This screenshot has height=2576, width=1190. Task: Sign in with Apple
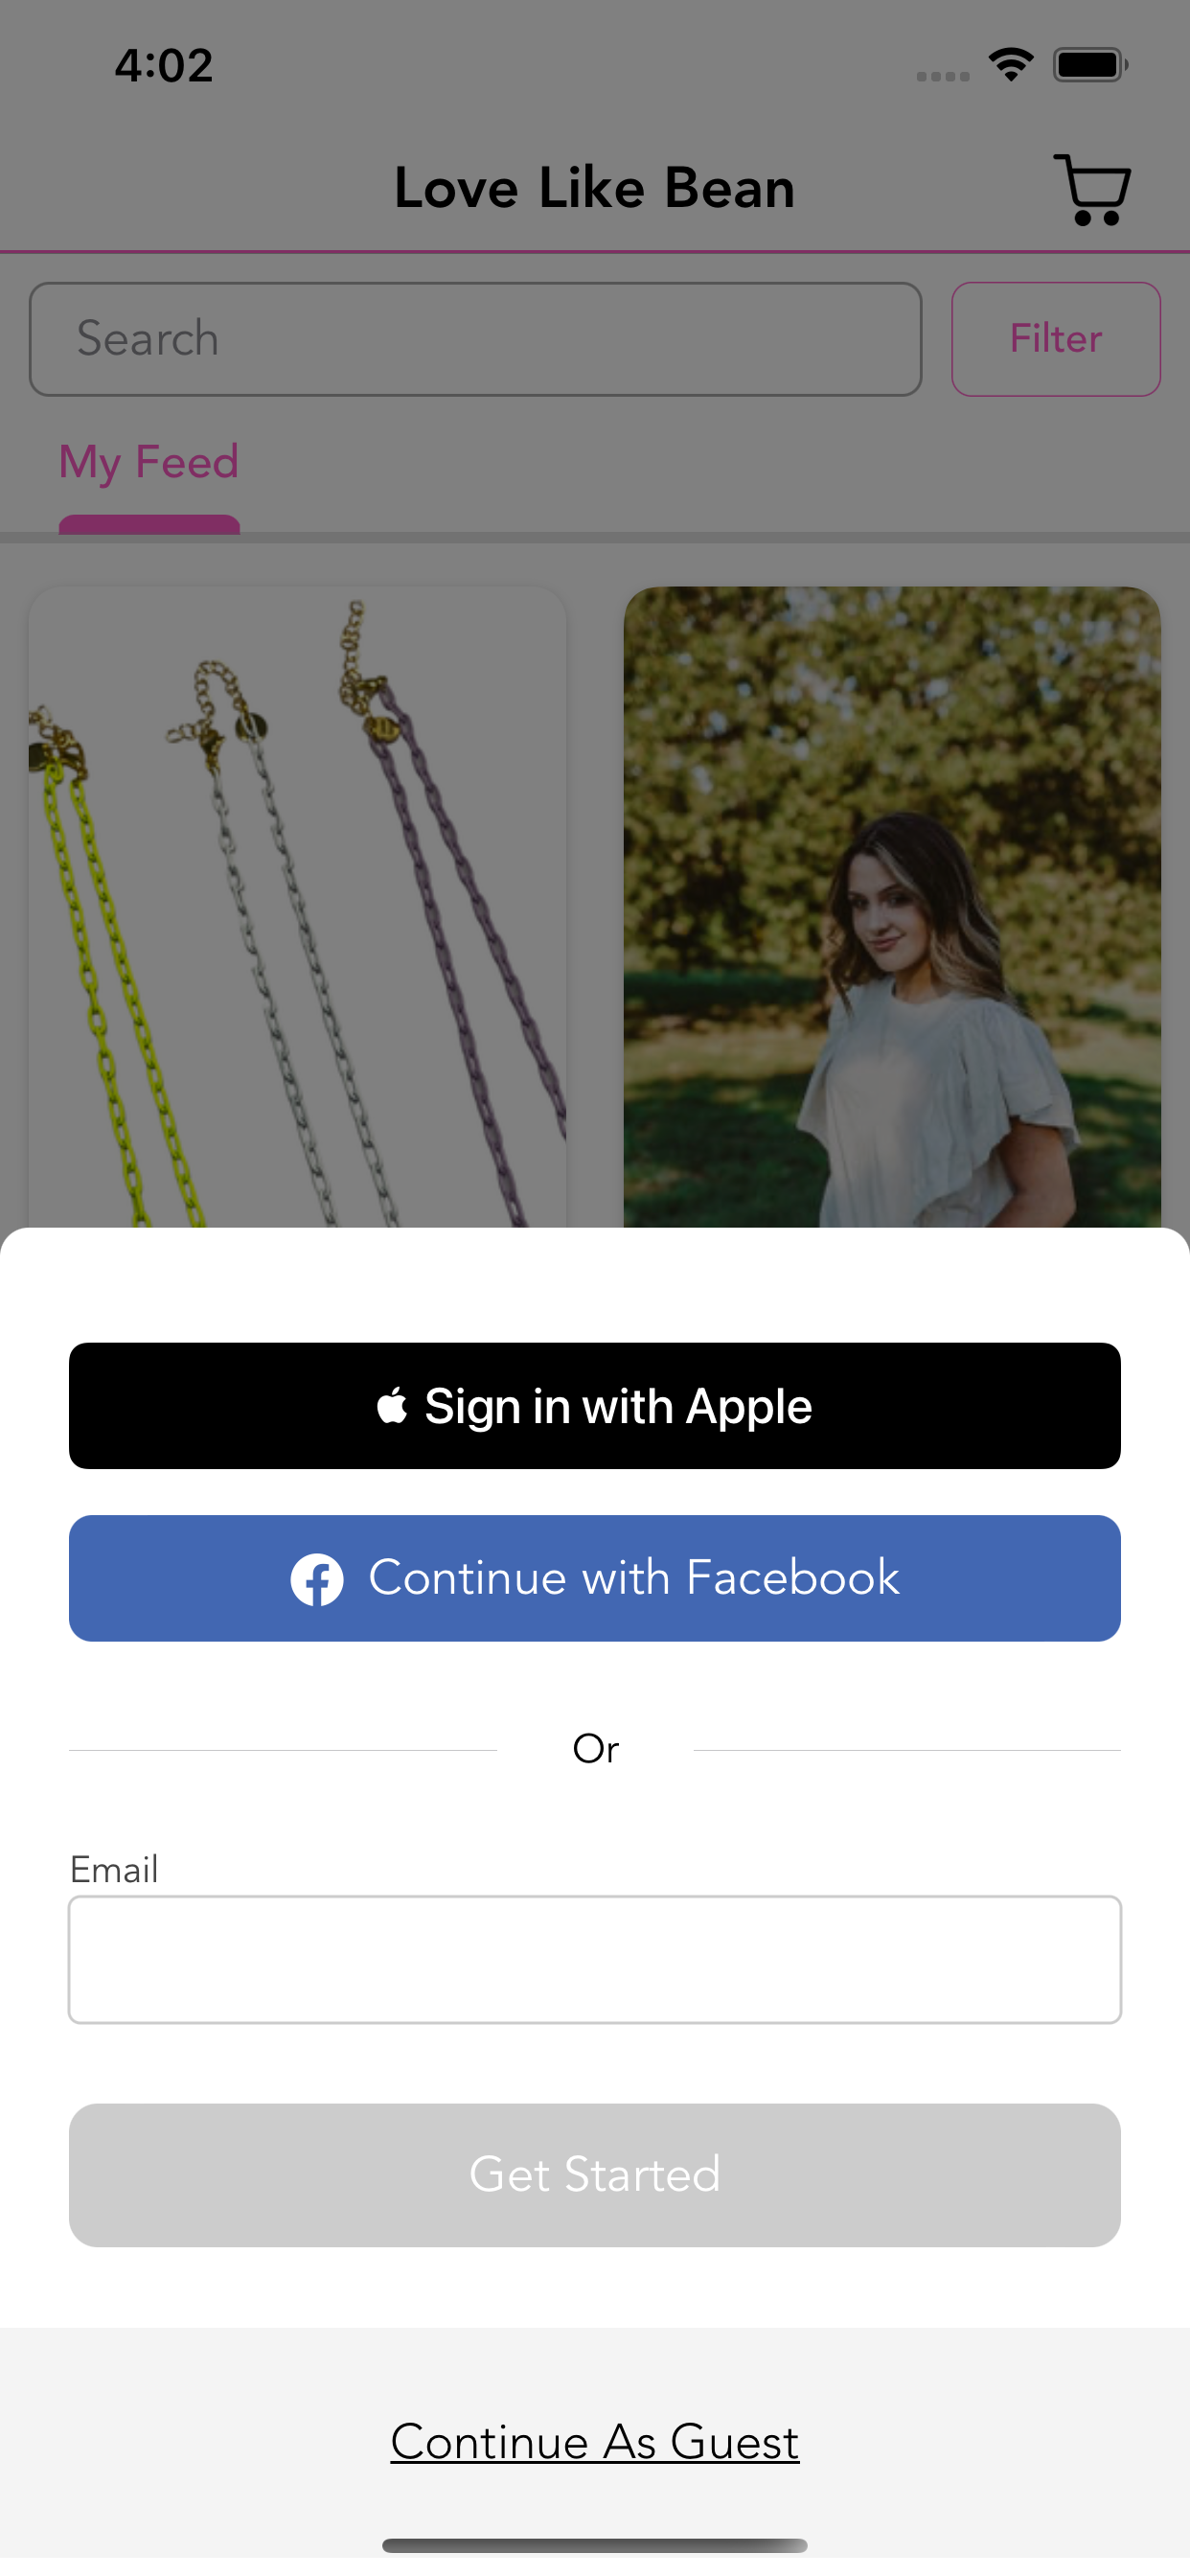[x=595, y=1405]
